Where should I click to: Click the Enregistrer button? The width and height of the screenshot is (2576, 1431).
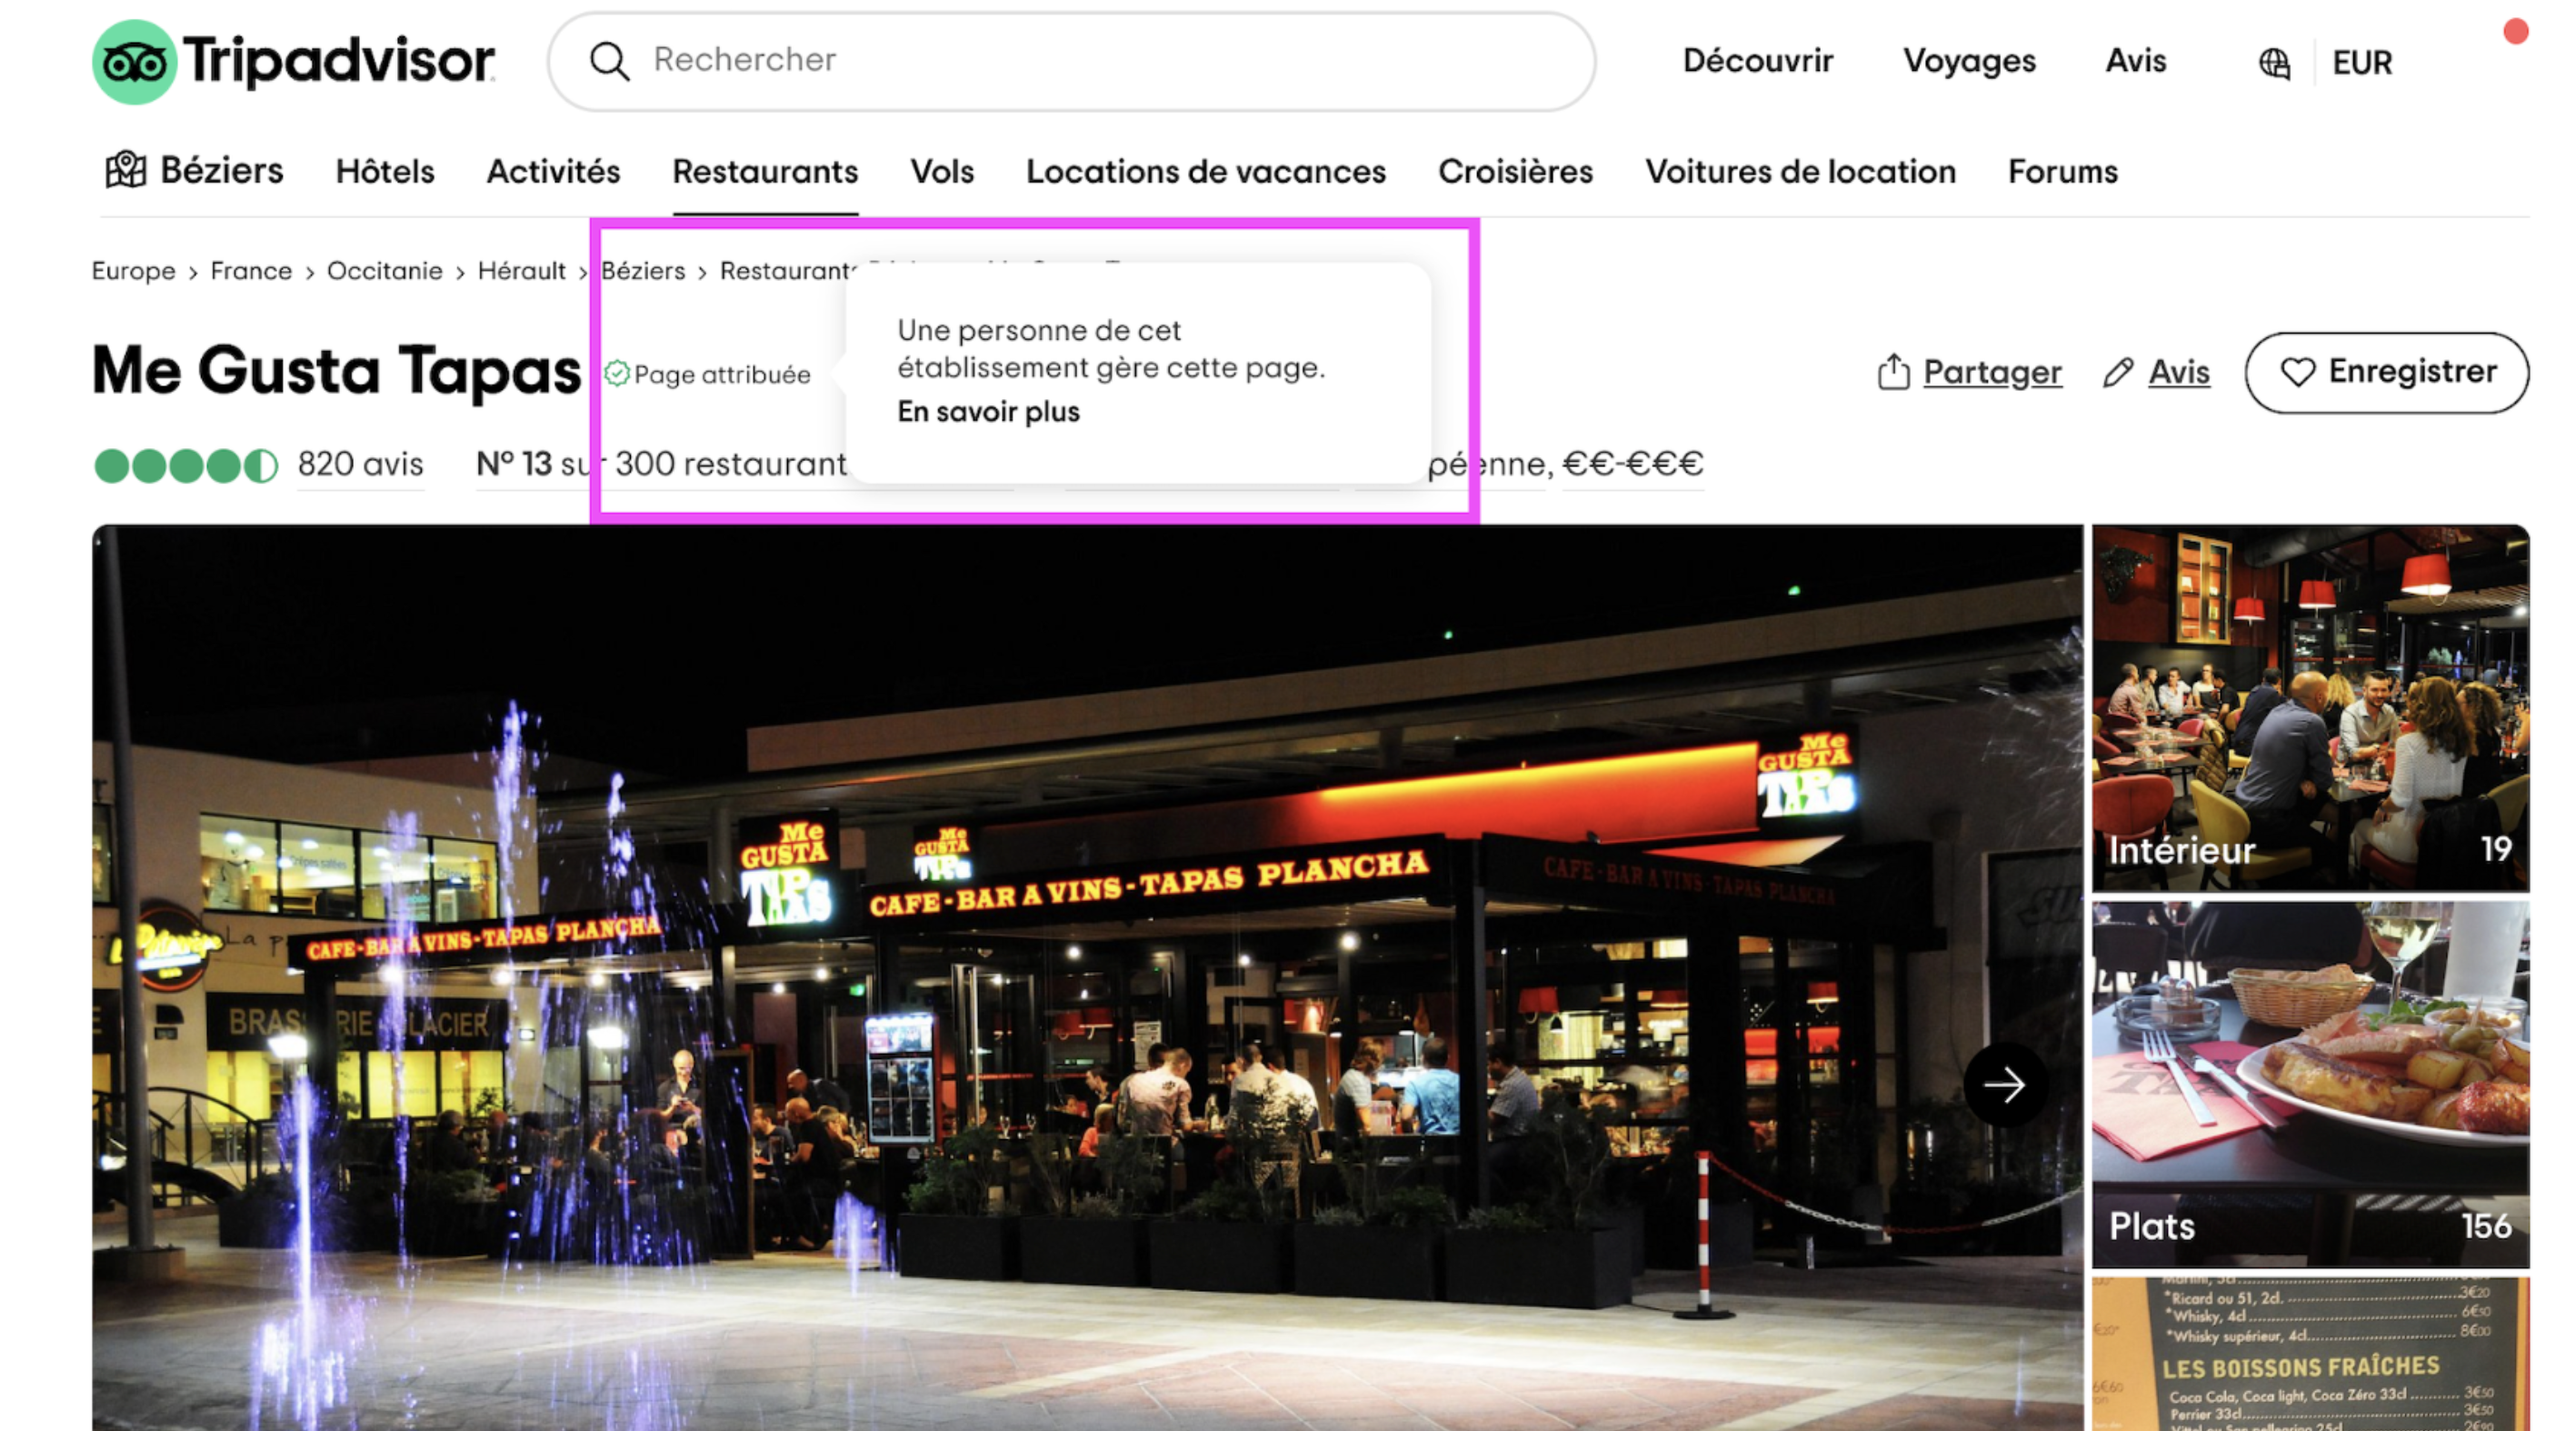(2387, 372)
